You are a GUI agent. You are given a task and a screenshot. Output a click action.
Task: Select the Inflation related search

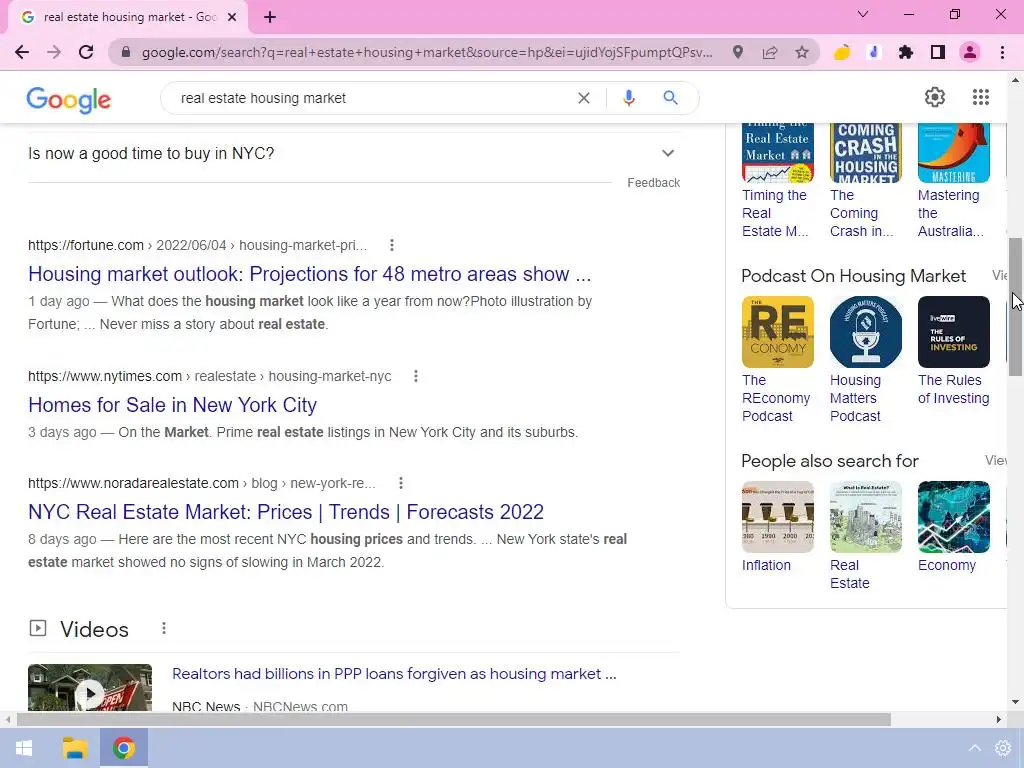pyautogui.click(x=777, y=528)
